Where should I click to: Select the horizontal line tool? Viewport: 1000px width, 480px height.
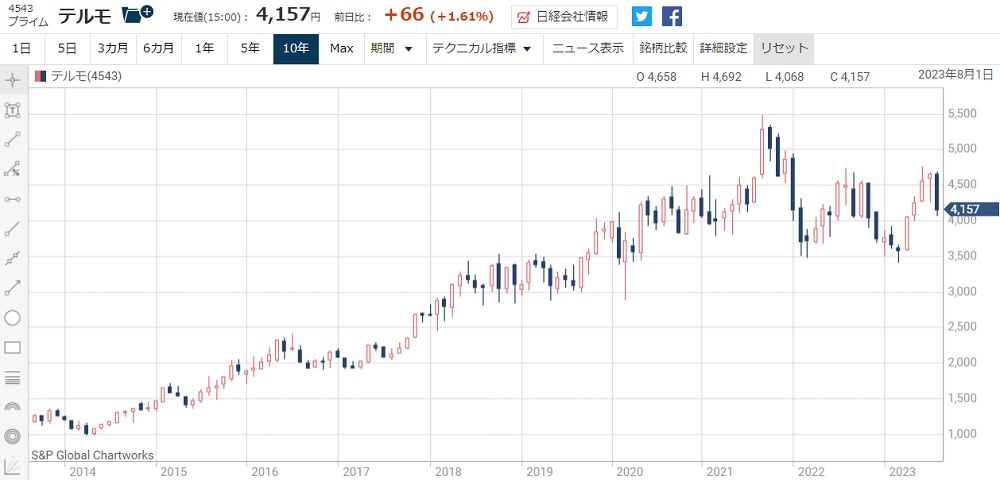click(13, 199)
